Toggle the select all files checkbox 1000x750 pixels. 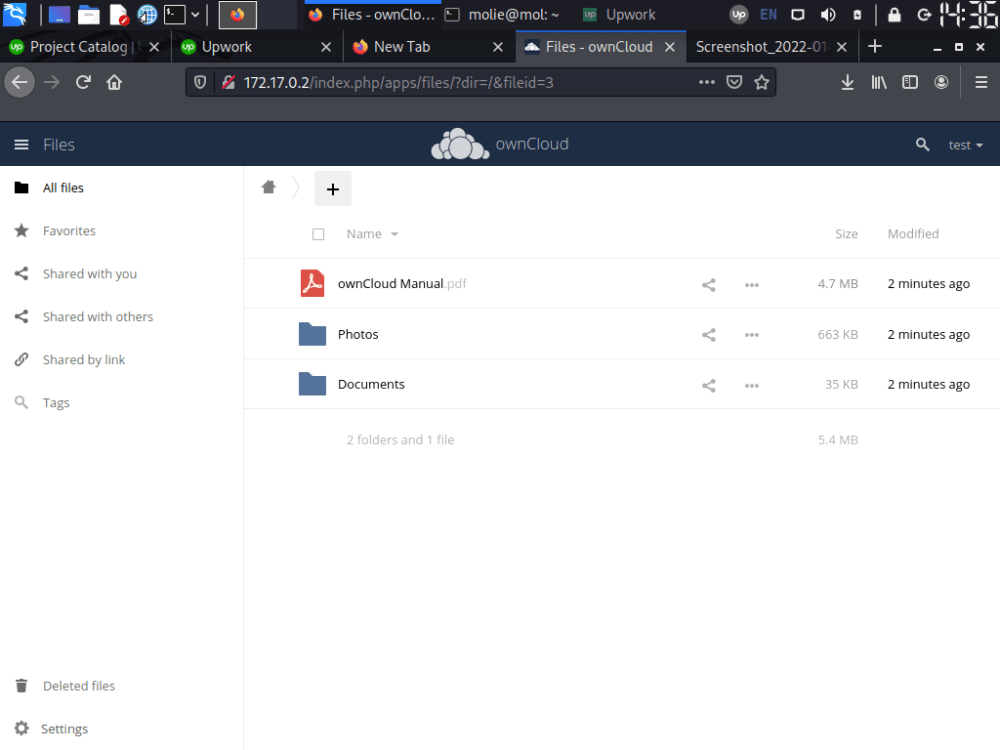318,234
